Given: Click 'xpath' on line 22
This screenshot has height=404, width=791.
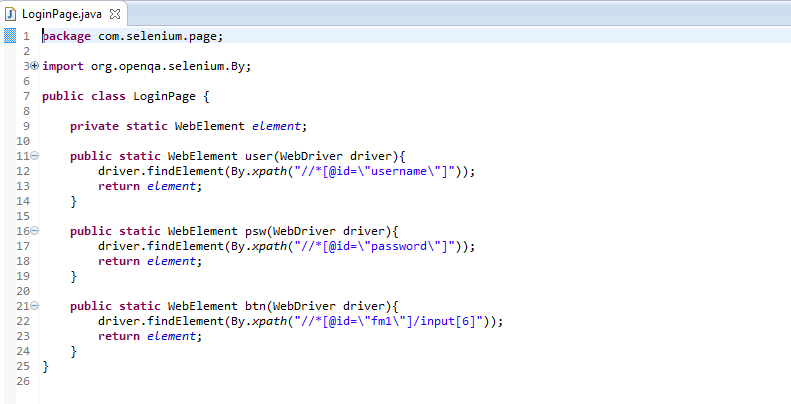Looking at the screenshot, I should (270, 321).
